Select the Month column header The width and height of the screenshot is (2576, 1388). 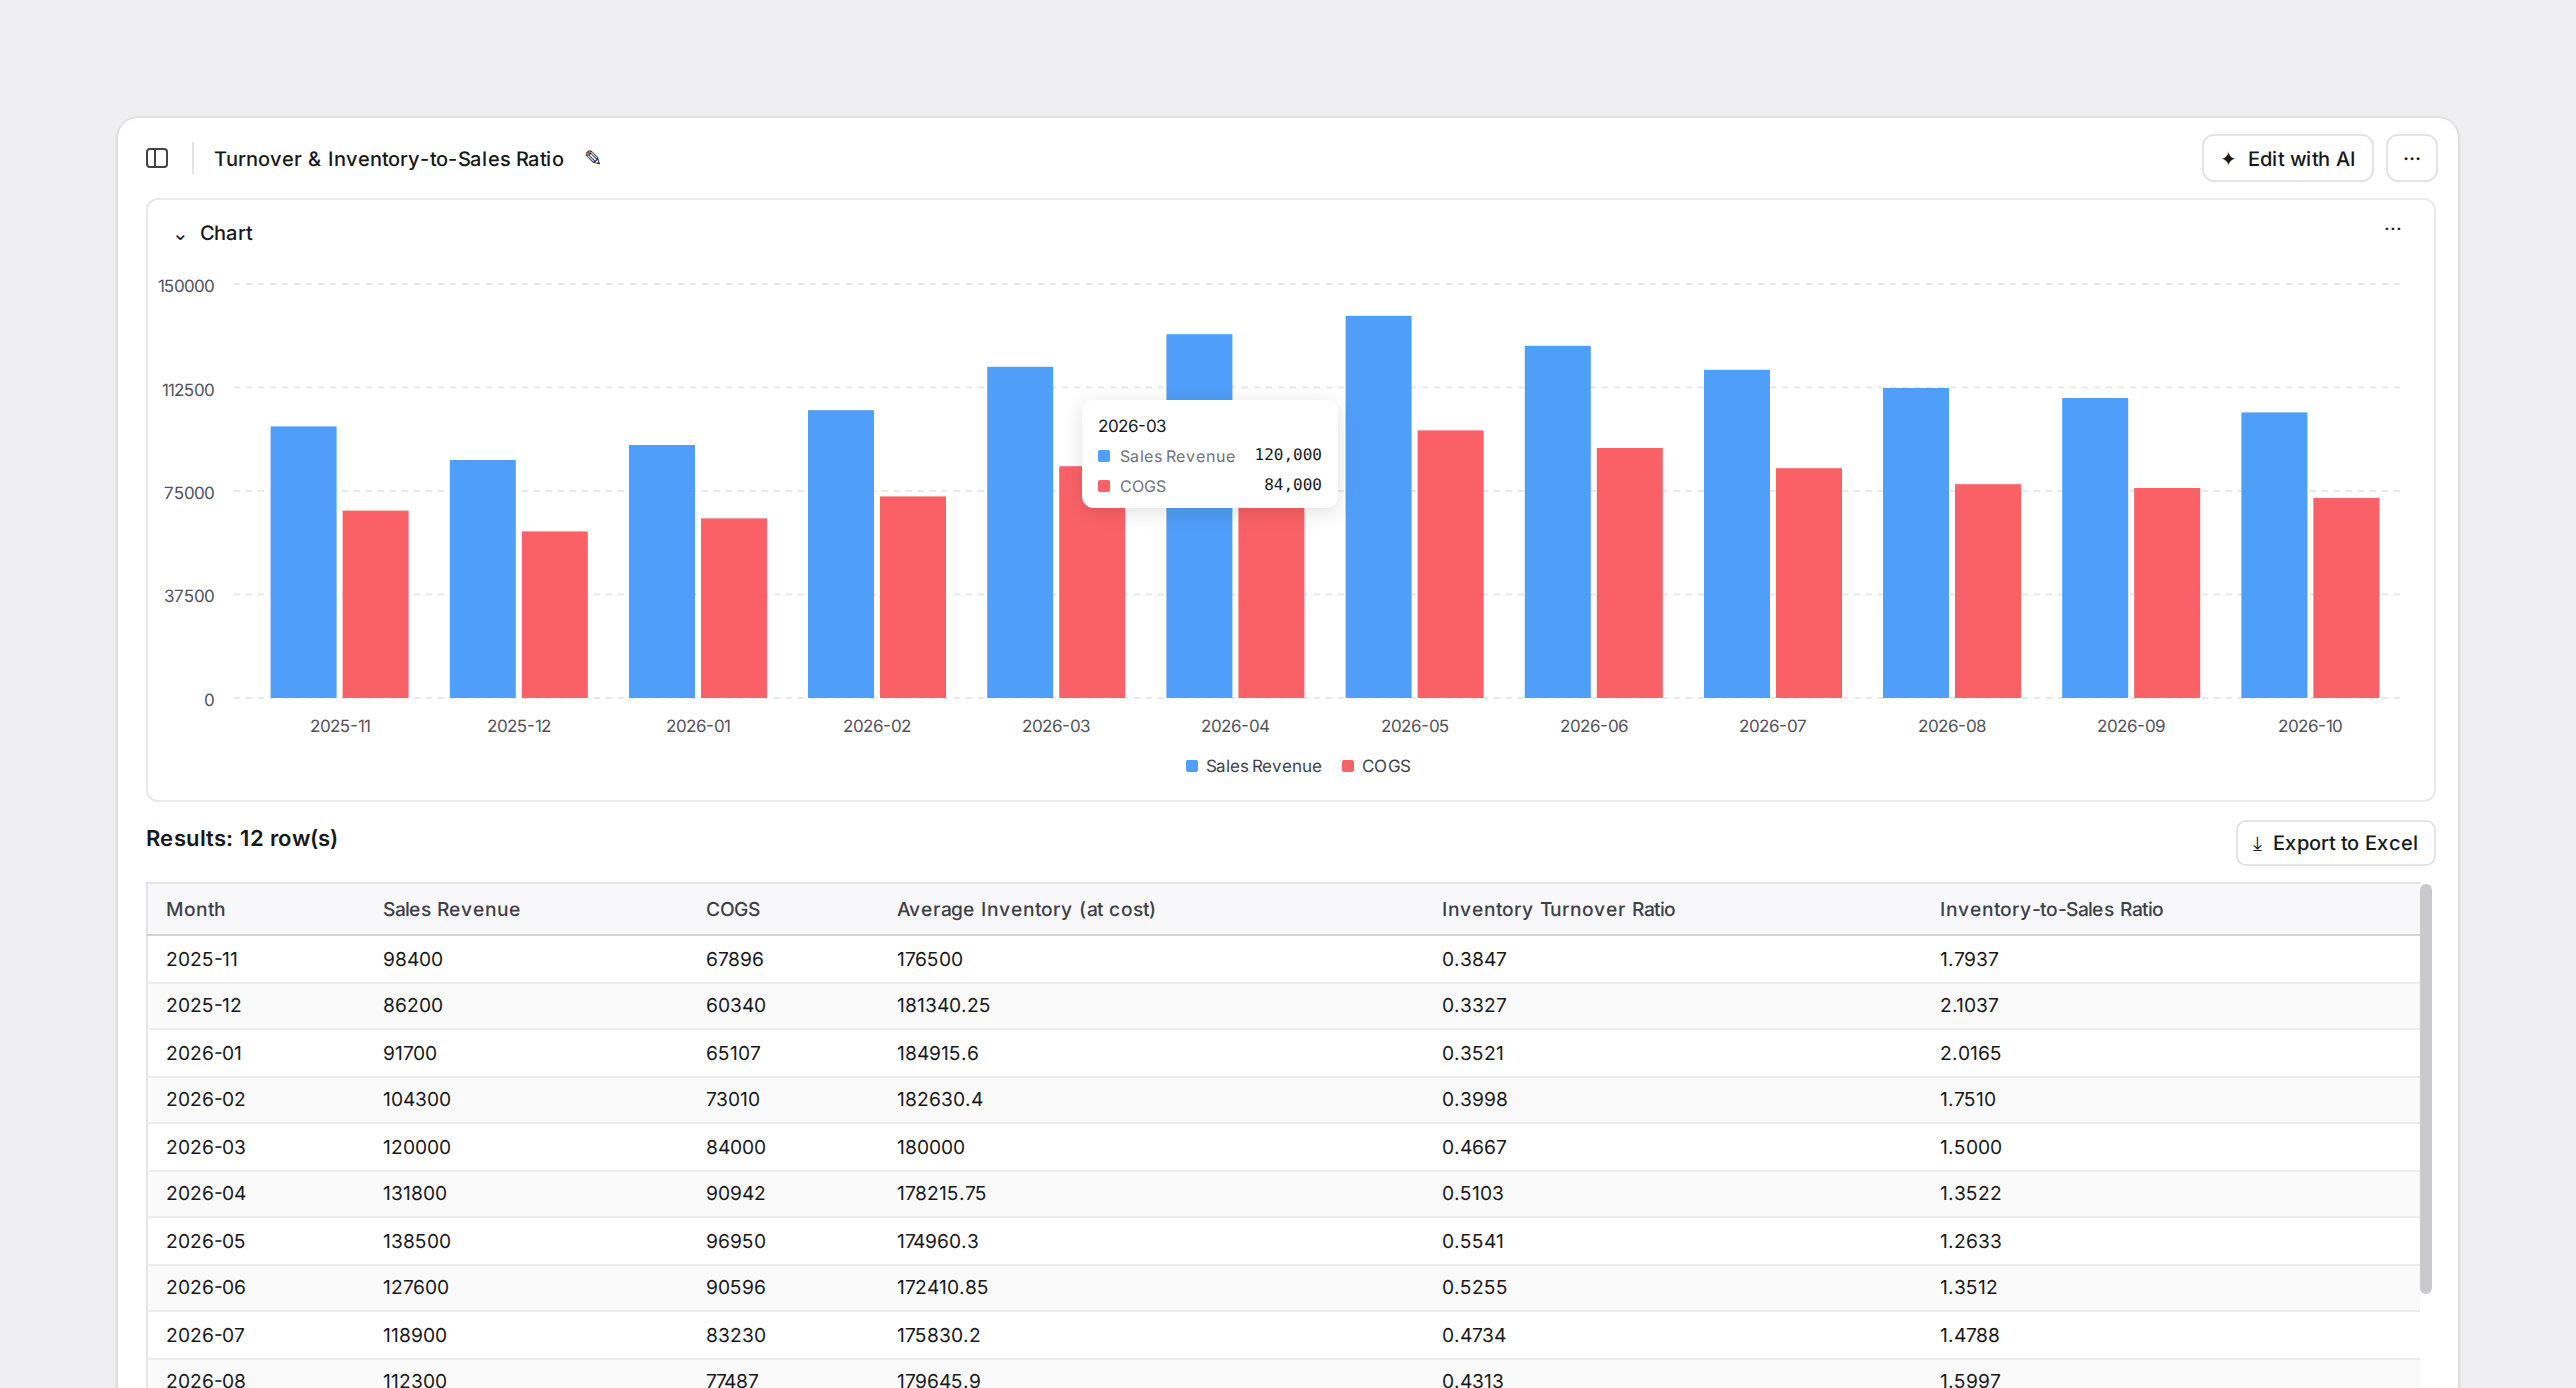[x=195, y=909]
